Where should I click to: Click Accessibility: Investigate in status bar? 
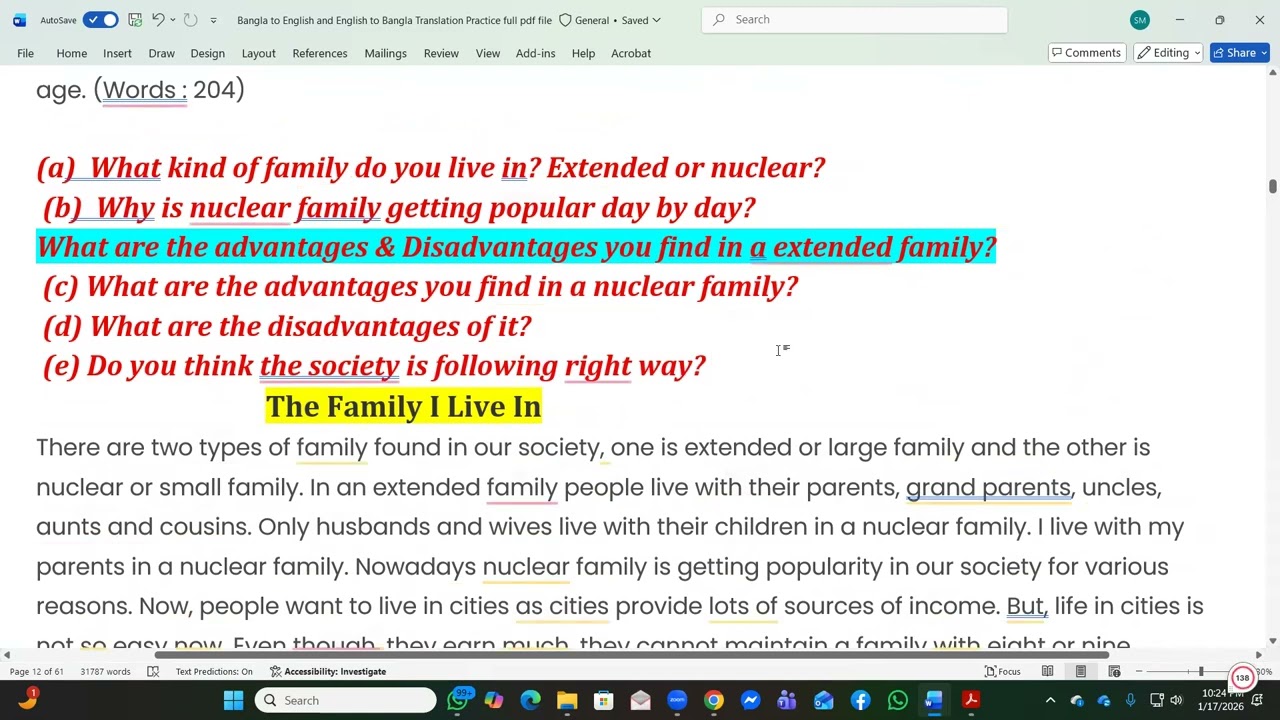(x=328, y=672)
